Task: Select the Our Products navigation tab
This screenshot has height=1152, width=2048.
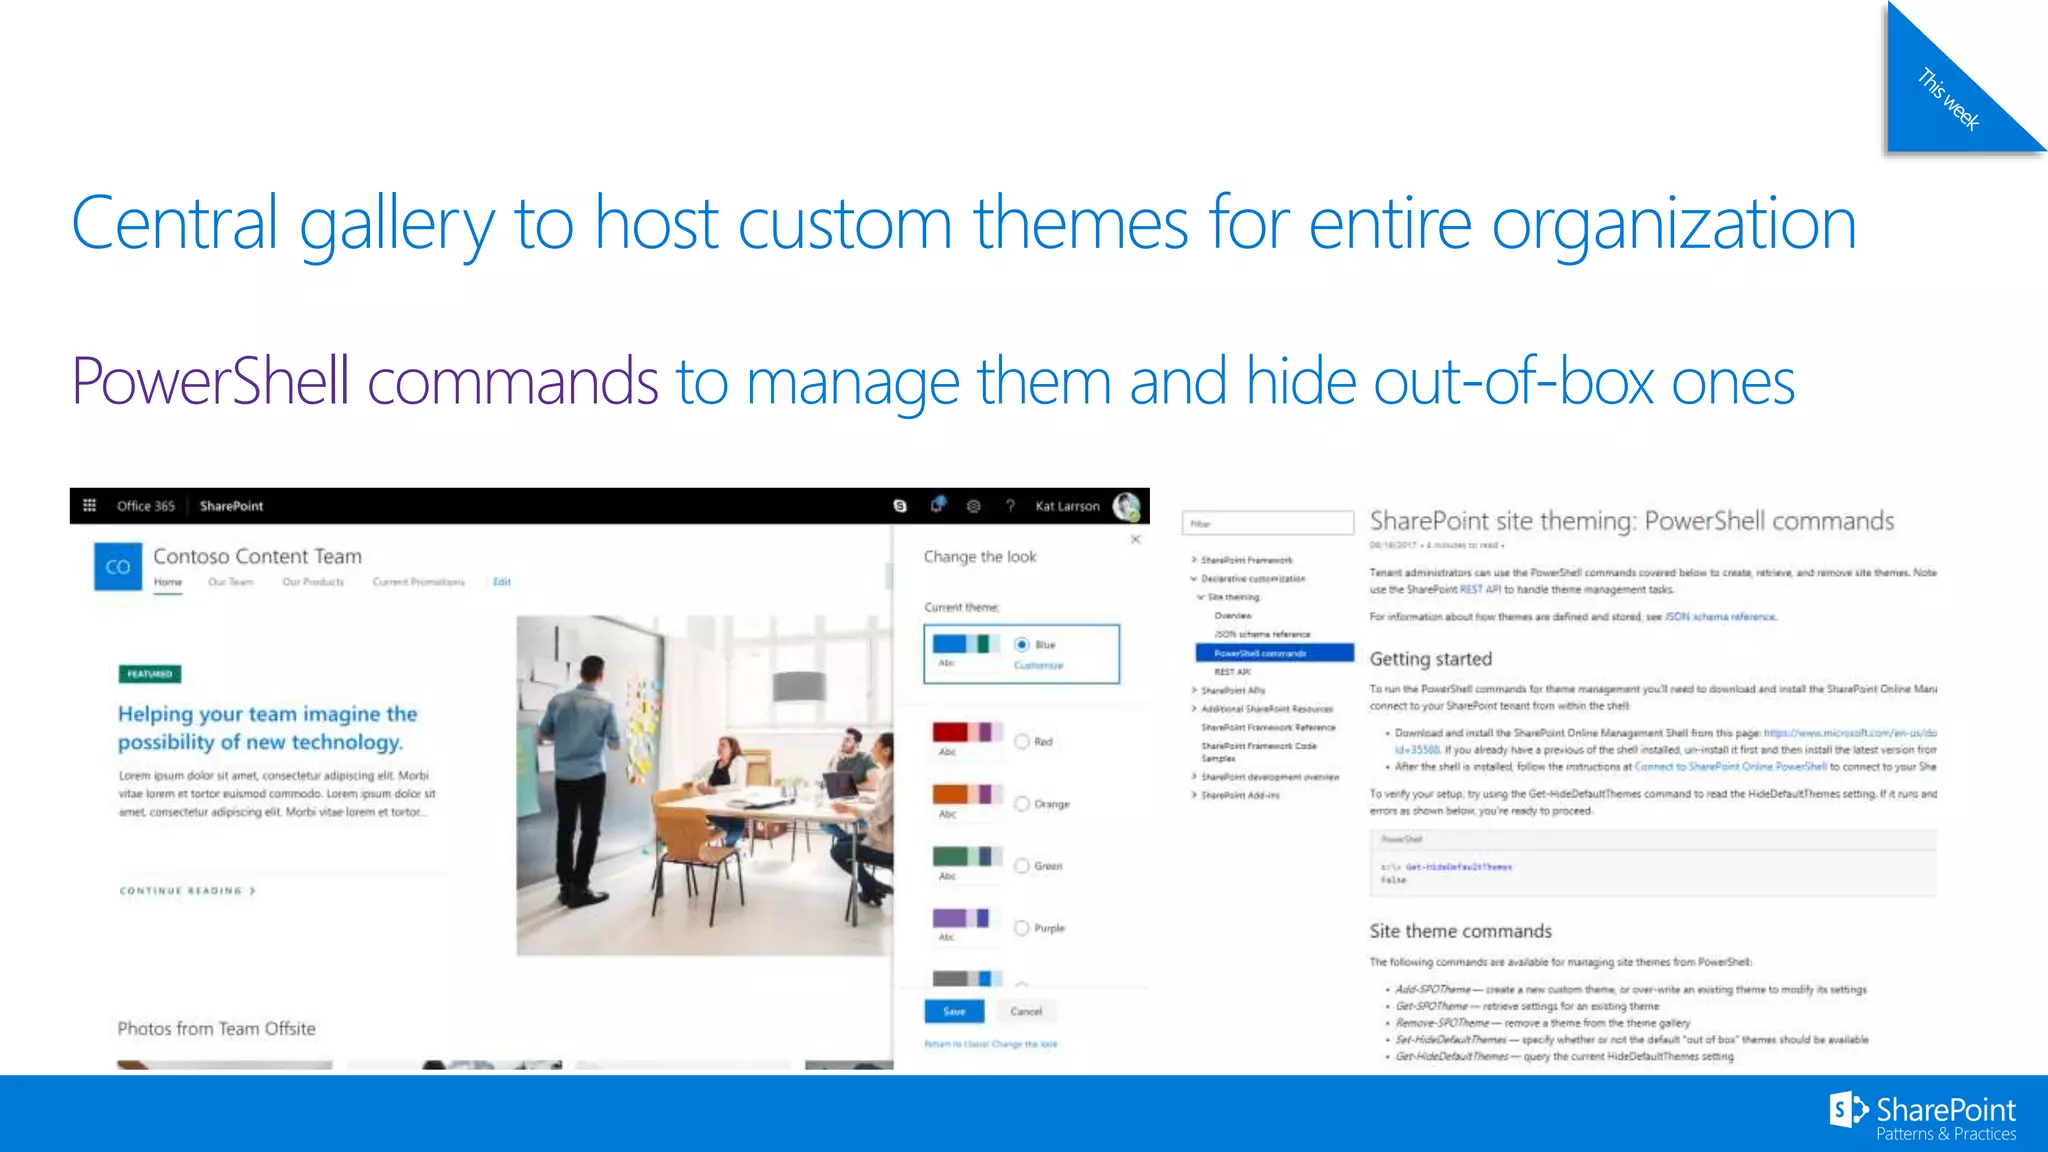Action: pyautogui.click(x=313, y=582)
